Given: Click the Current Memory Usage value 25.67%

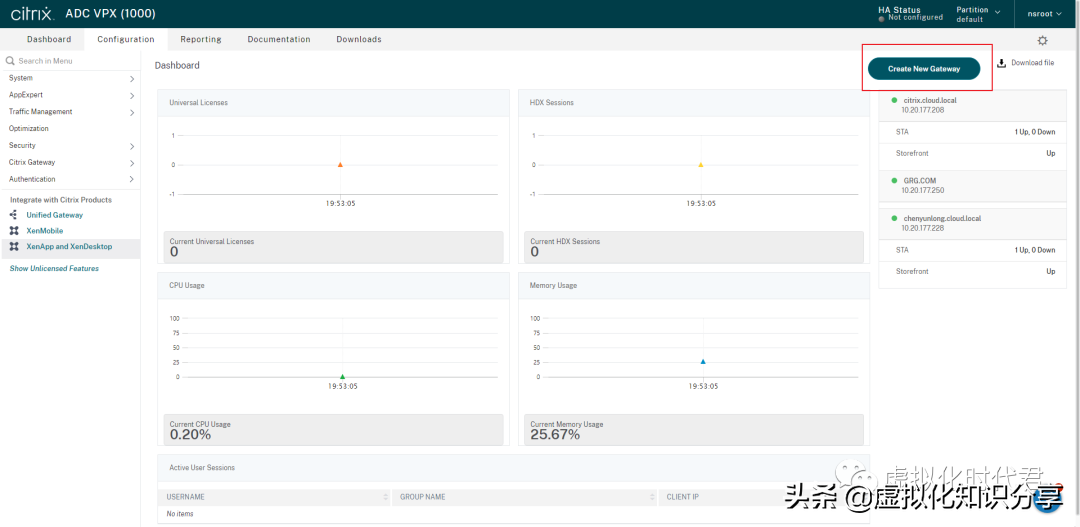Looking at the screenshot, I should (555, 435).
